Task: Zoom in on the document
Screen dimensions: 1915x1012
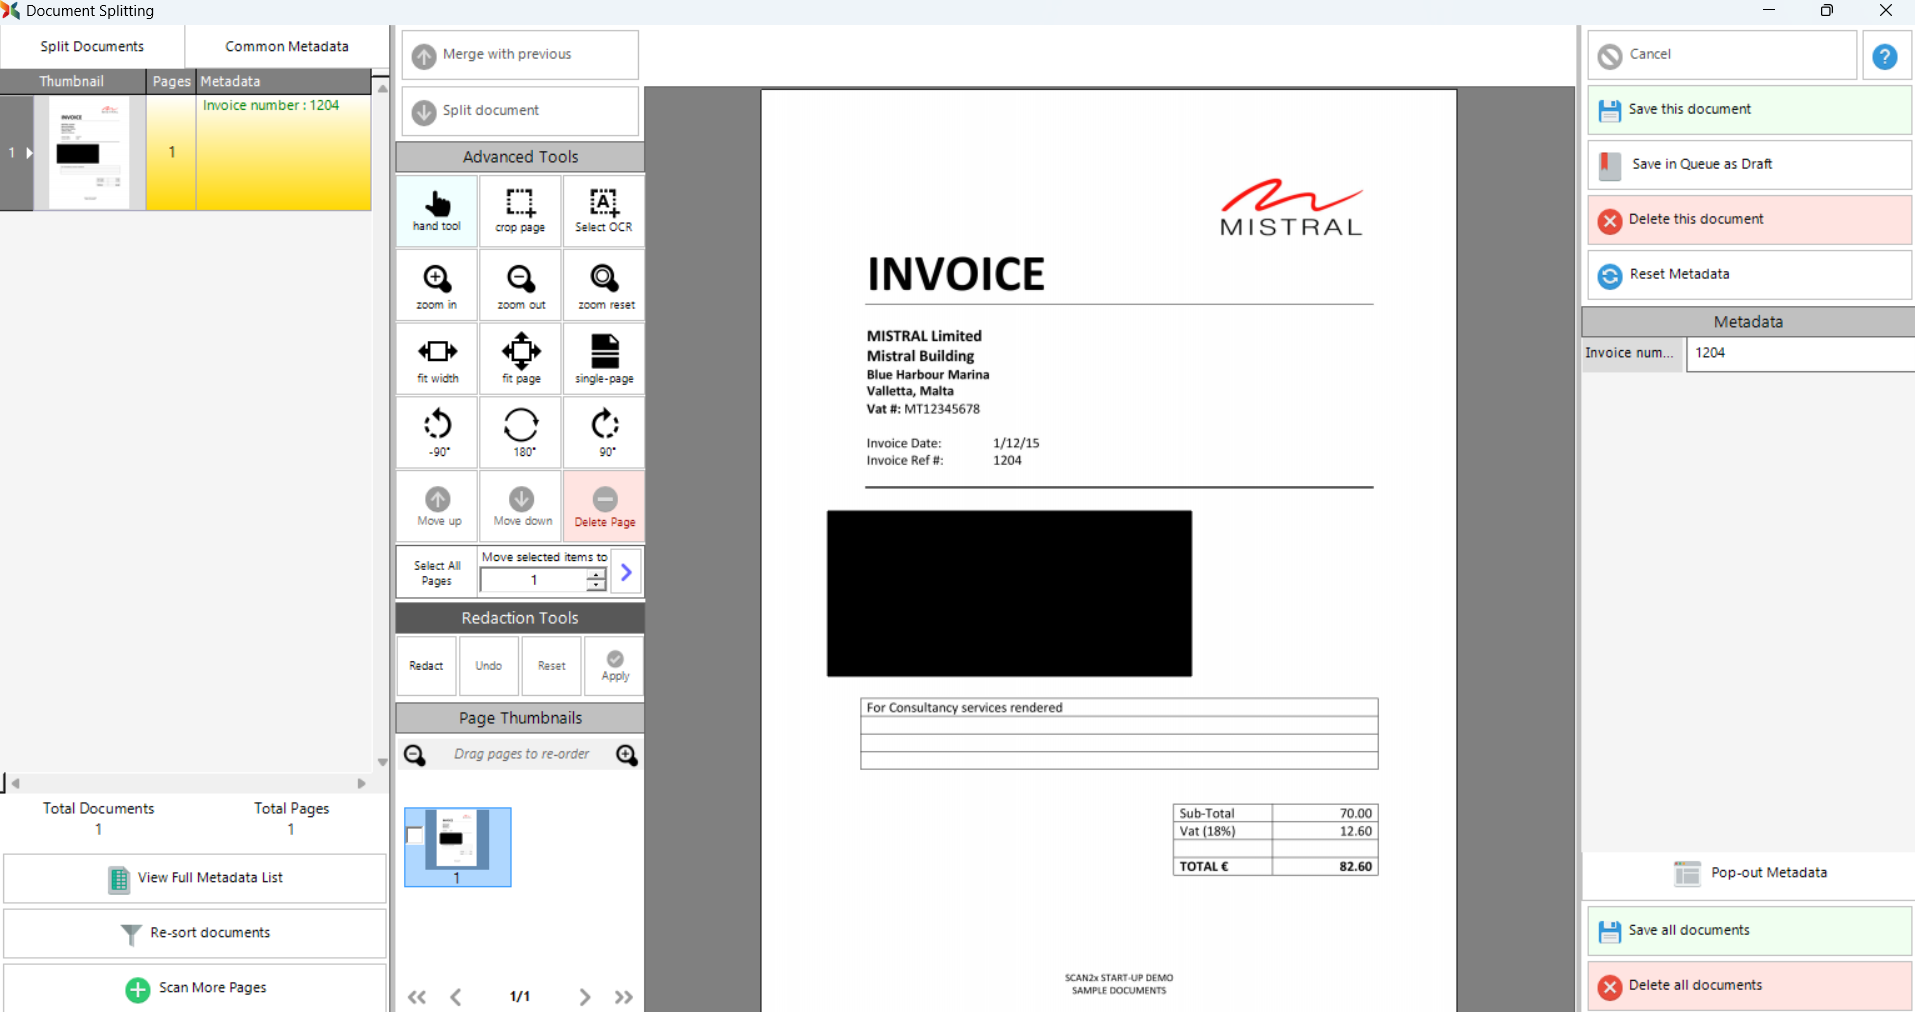Action: coord(437,285)
